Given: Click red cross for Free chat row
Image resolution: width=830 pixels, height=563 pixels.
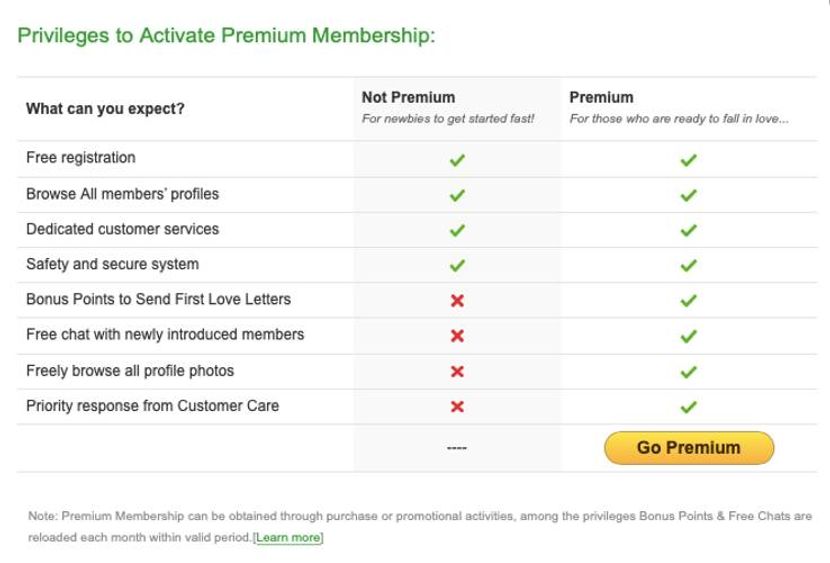Looking at the screenshot, I should click(457, 335).
